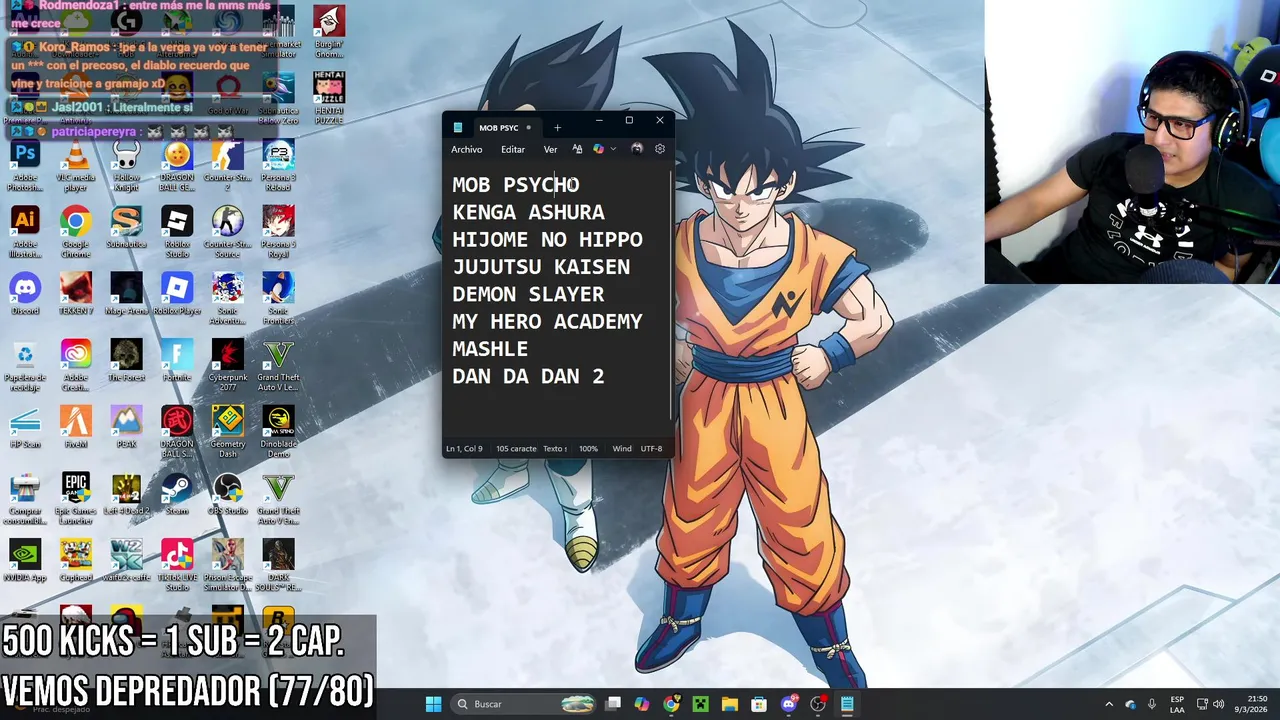This screenshot has width=1280, height=720.
Task: Click Notepad vertical scrollbar
Action: coord(672,295)
